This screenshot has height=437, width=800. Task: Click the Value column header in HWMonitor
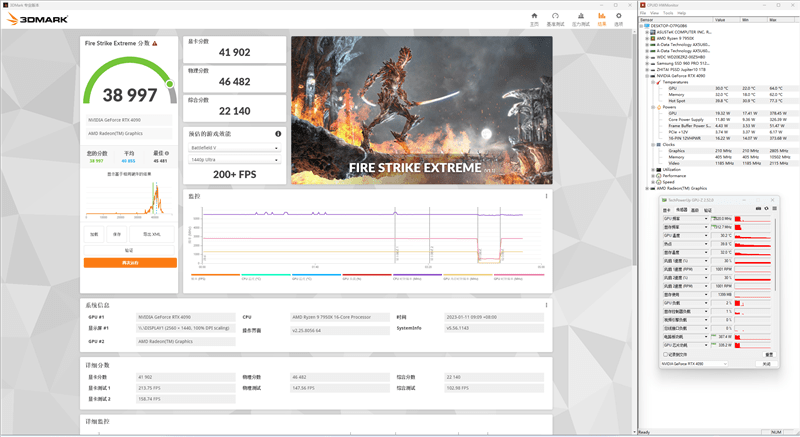[x=727, y=19]
